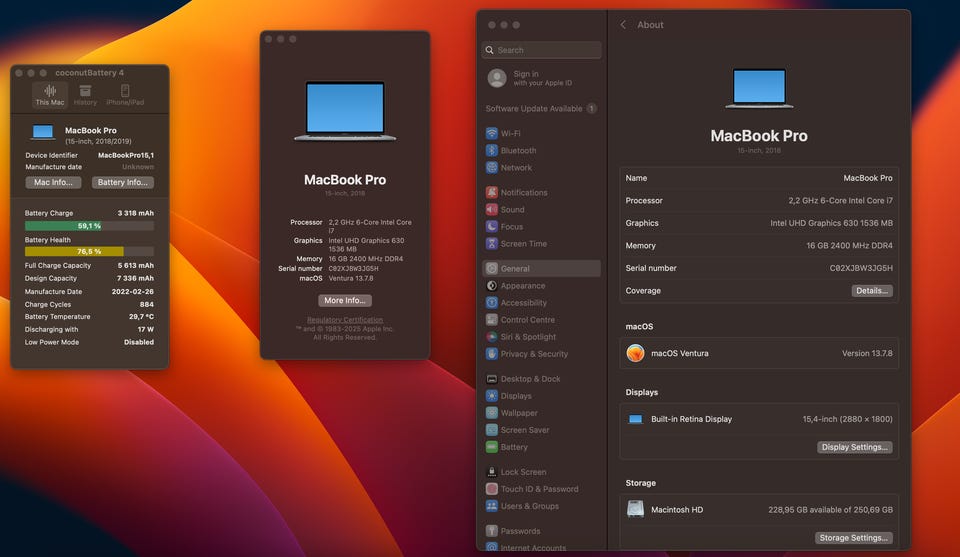Go back using the About chevron
The height and width of the screenshot is (557, 960).
623,25
